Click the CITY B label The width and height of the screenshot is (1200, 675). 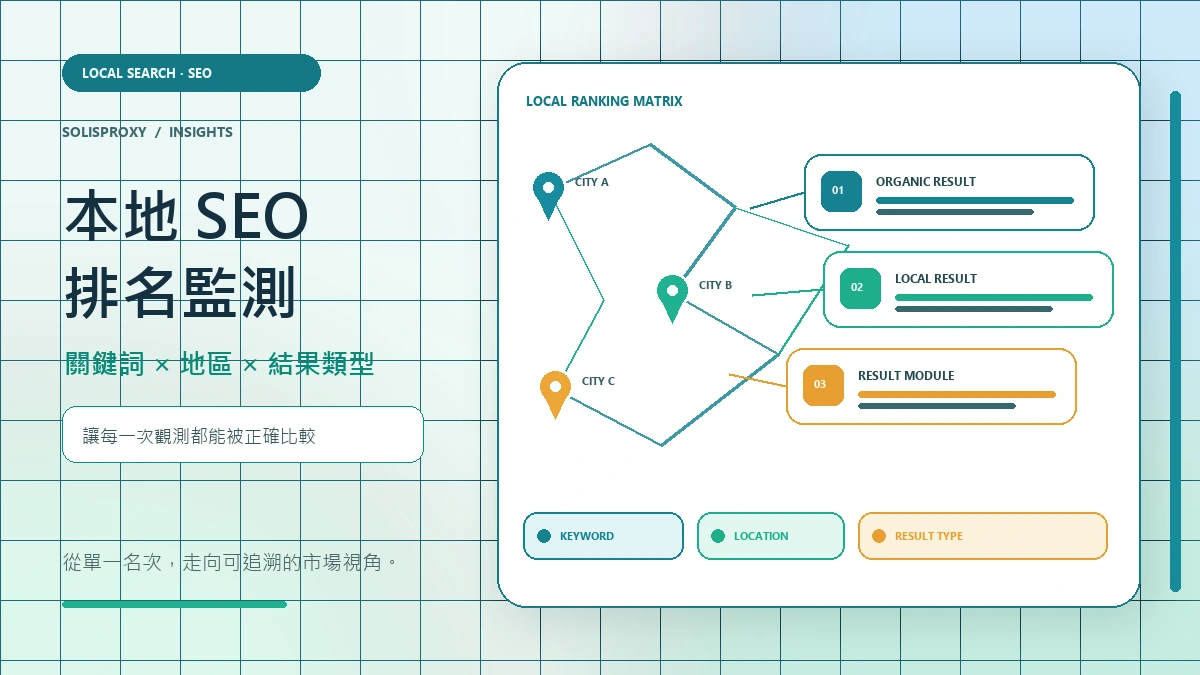pos(715,285)
